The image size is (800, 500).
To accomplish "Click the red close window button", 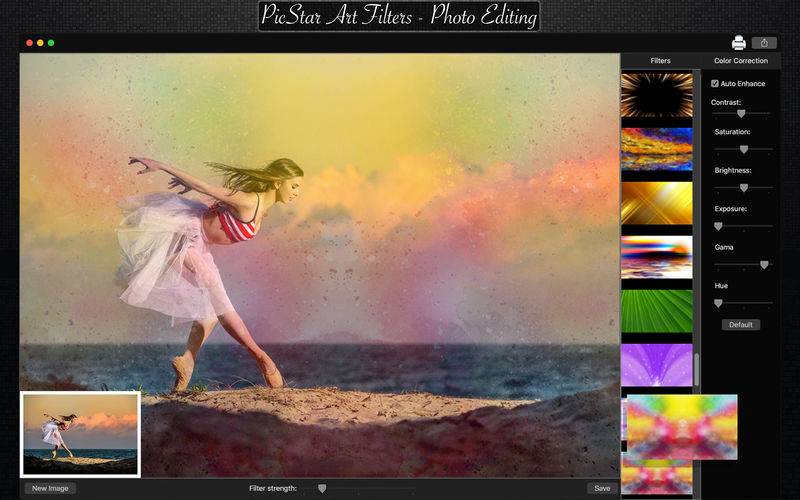I will pos(30,43).
